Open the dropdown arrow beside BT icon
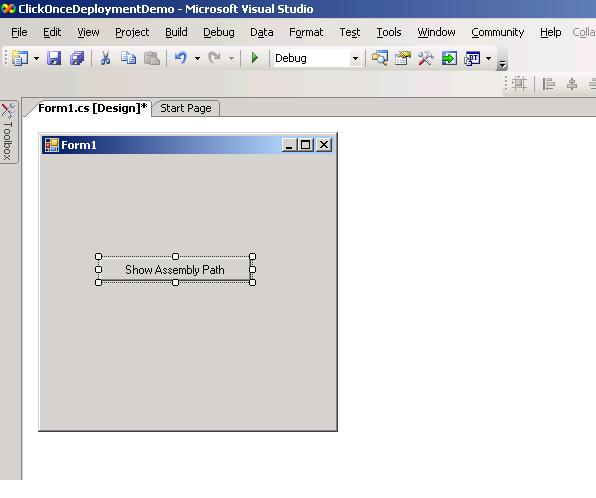The width and height of the screenshot is (596, 498). click(488, 59)
